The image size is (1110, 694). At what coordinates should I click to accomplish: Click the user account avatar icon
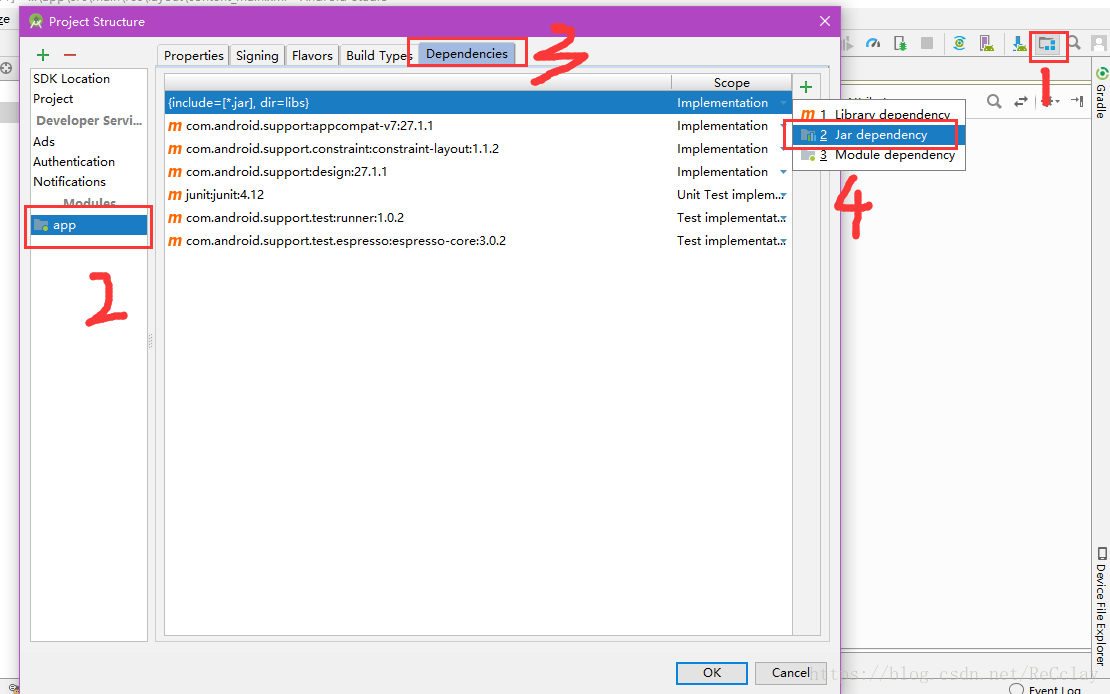pos(1099,44)
